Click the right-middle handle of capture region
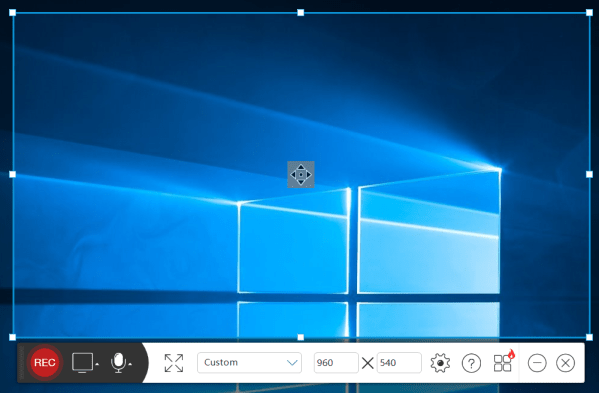 [589, 174]
